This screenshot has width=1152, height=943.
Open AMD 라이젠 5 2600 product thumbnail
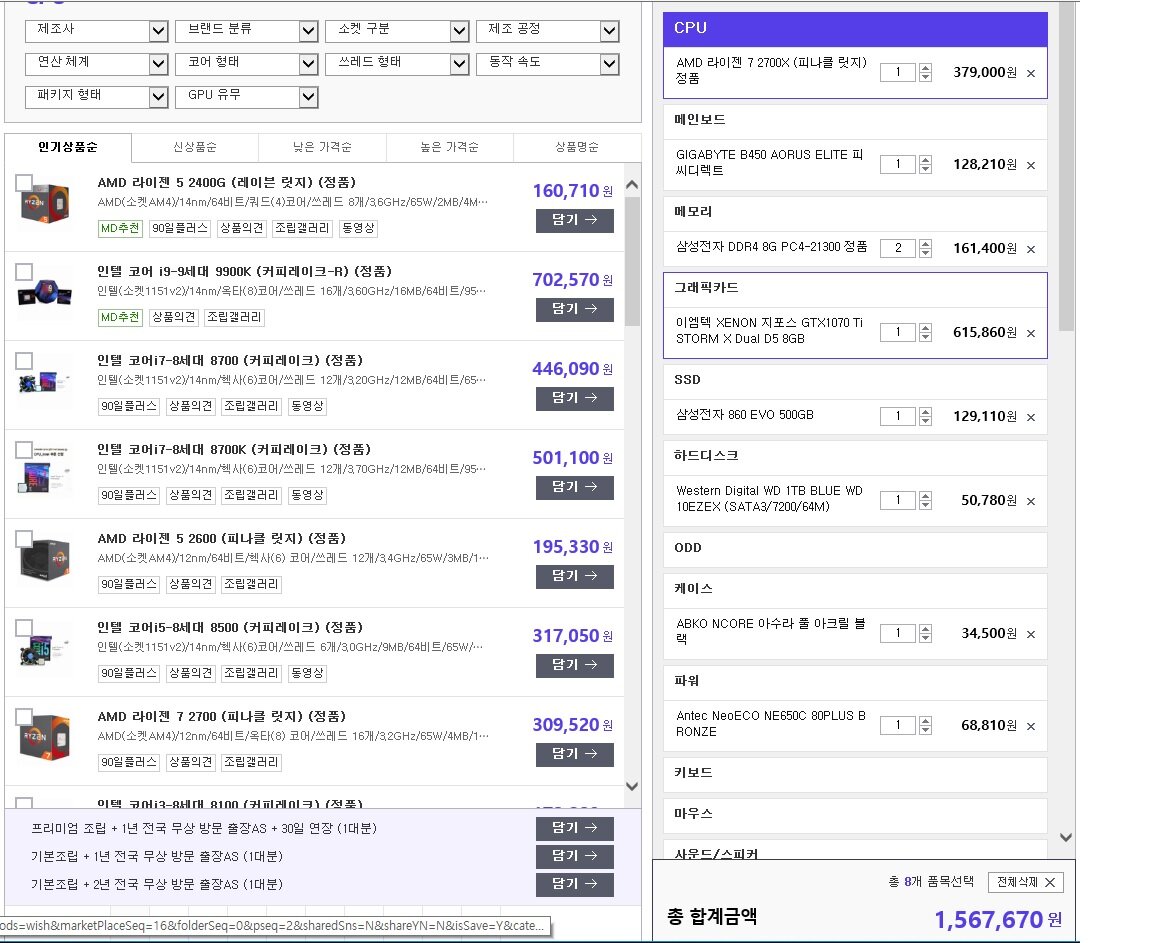[x=46, y=560]
